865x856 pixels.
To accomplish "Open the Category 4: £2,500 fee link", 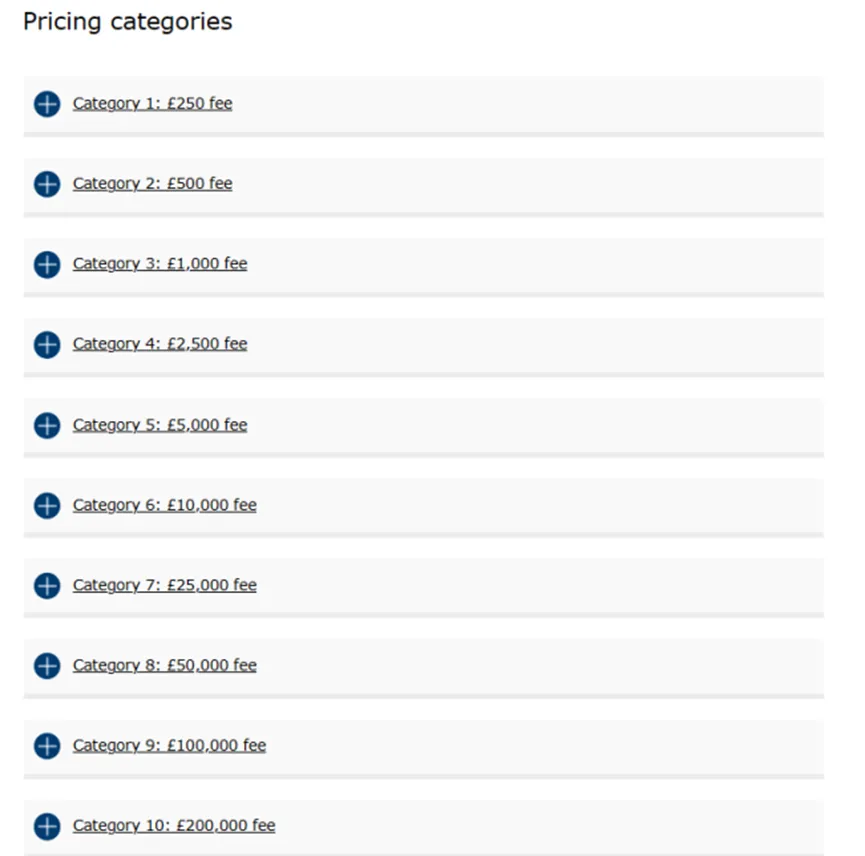I will 160,344.
